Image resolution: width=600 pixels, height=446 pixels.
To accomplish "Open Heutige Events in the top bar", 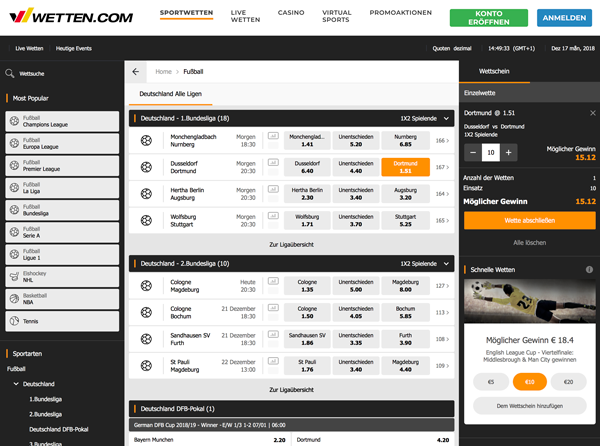I will coord(73,49).
